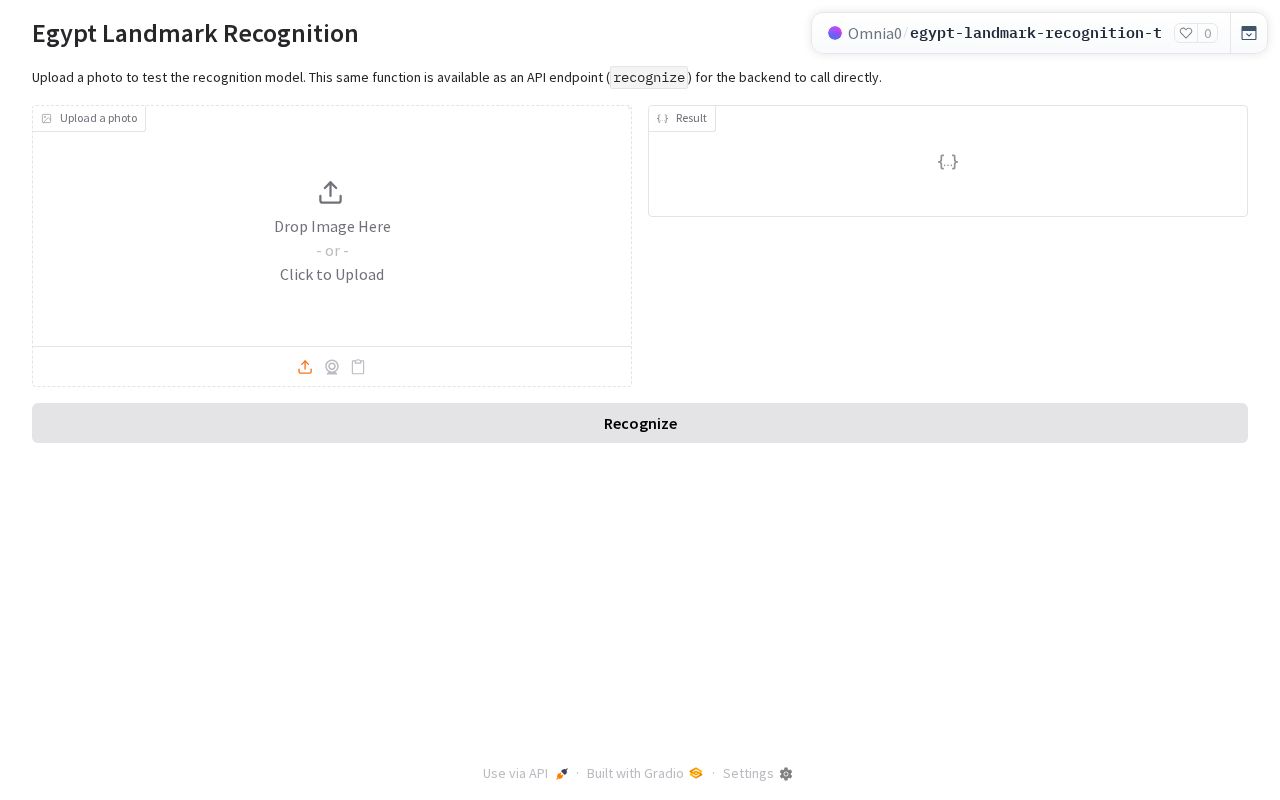Click the rocket icon beside Use via API
The width and height of the screenshot is (1280, 800).
pos(562,774)
